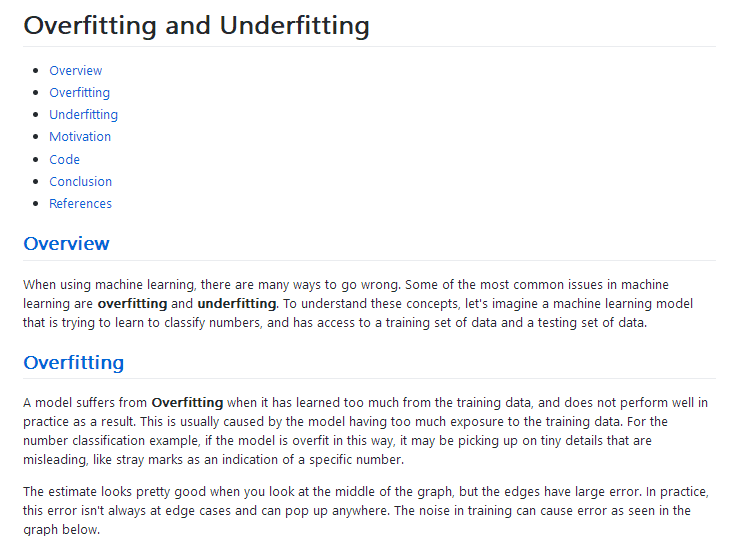The width and height of the screenshot is (741, 536).
Task: Click the blue Overview section heading
Action: click(66, 244)
